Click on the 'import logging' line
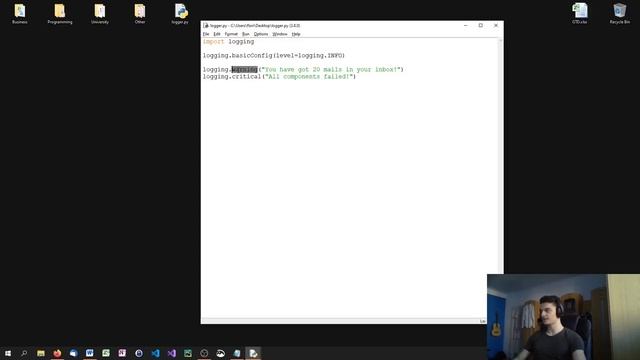This screenshot has width=640, height=360. pyautogui.click(x=228, y=42)
